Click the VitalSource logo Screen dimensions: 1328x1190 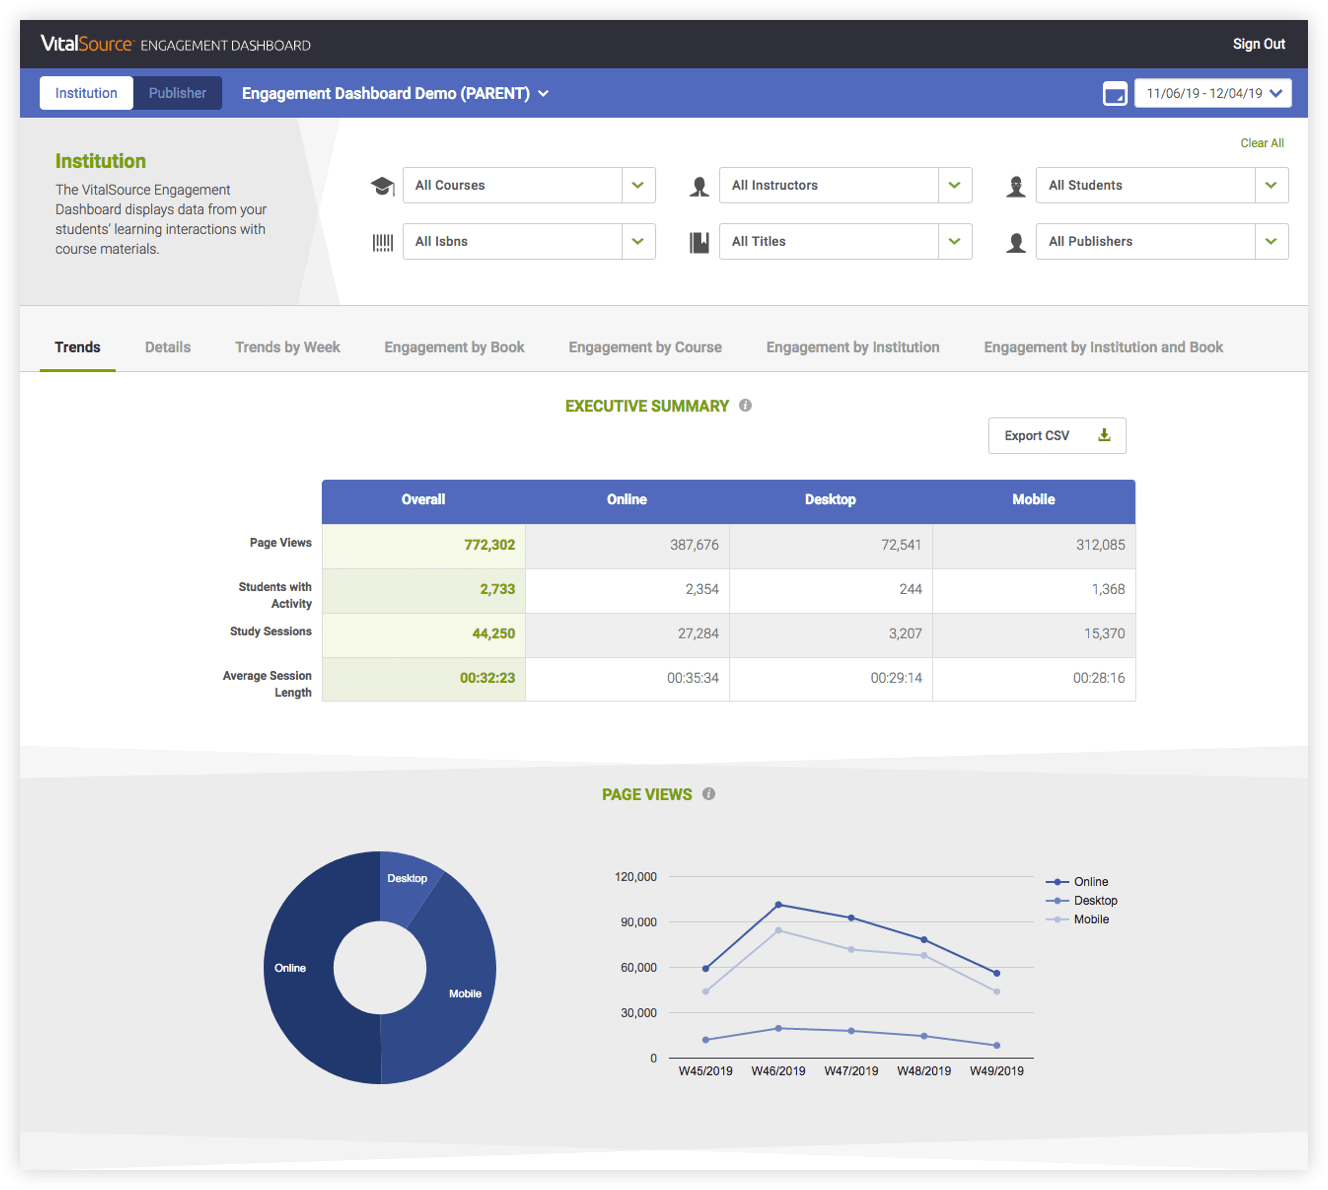(86, 44)
